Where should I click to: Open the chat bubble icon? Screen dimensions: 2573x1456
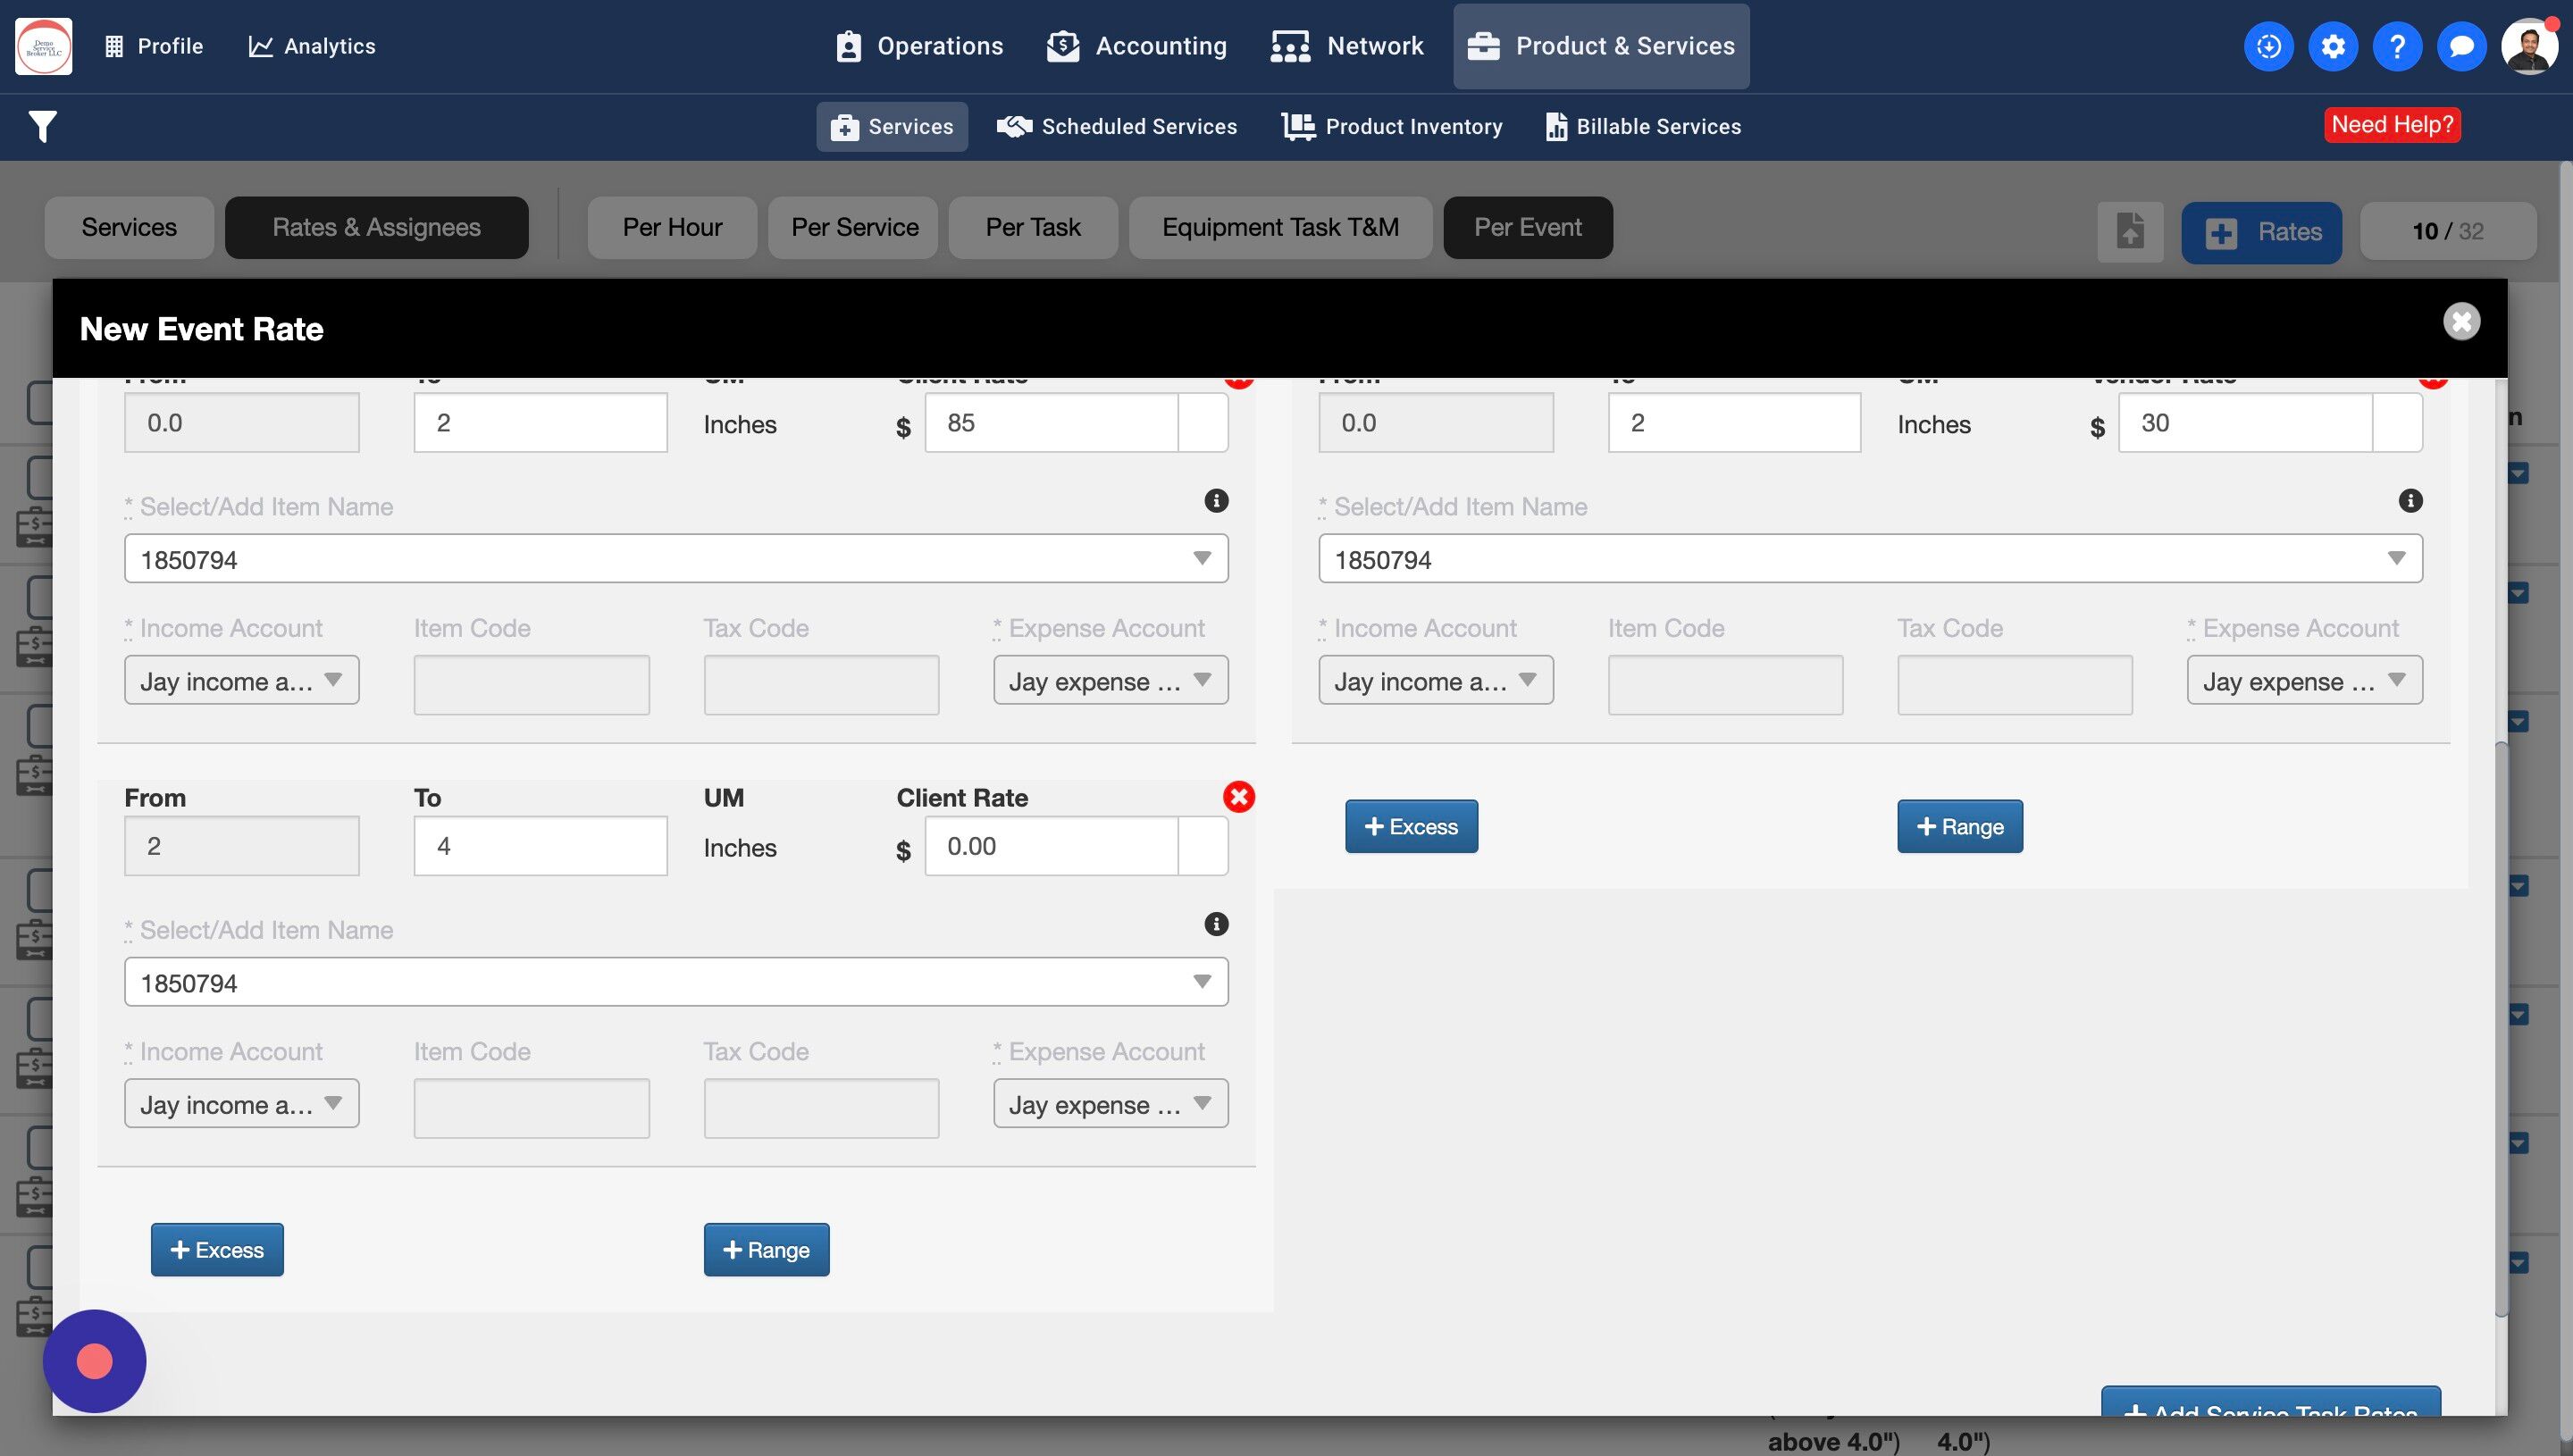click(x=2461, y=46)
